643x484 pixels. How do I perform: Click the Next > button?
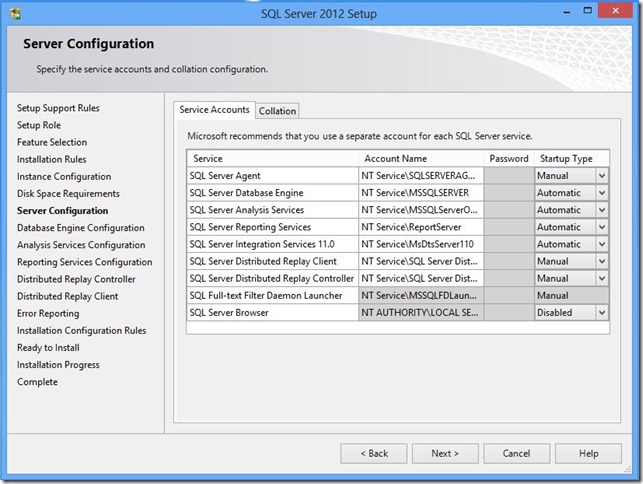pos(445,453)
